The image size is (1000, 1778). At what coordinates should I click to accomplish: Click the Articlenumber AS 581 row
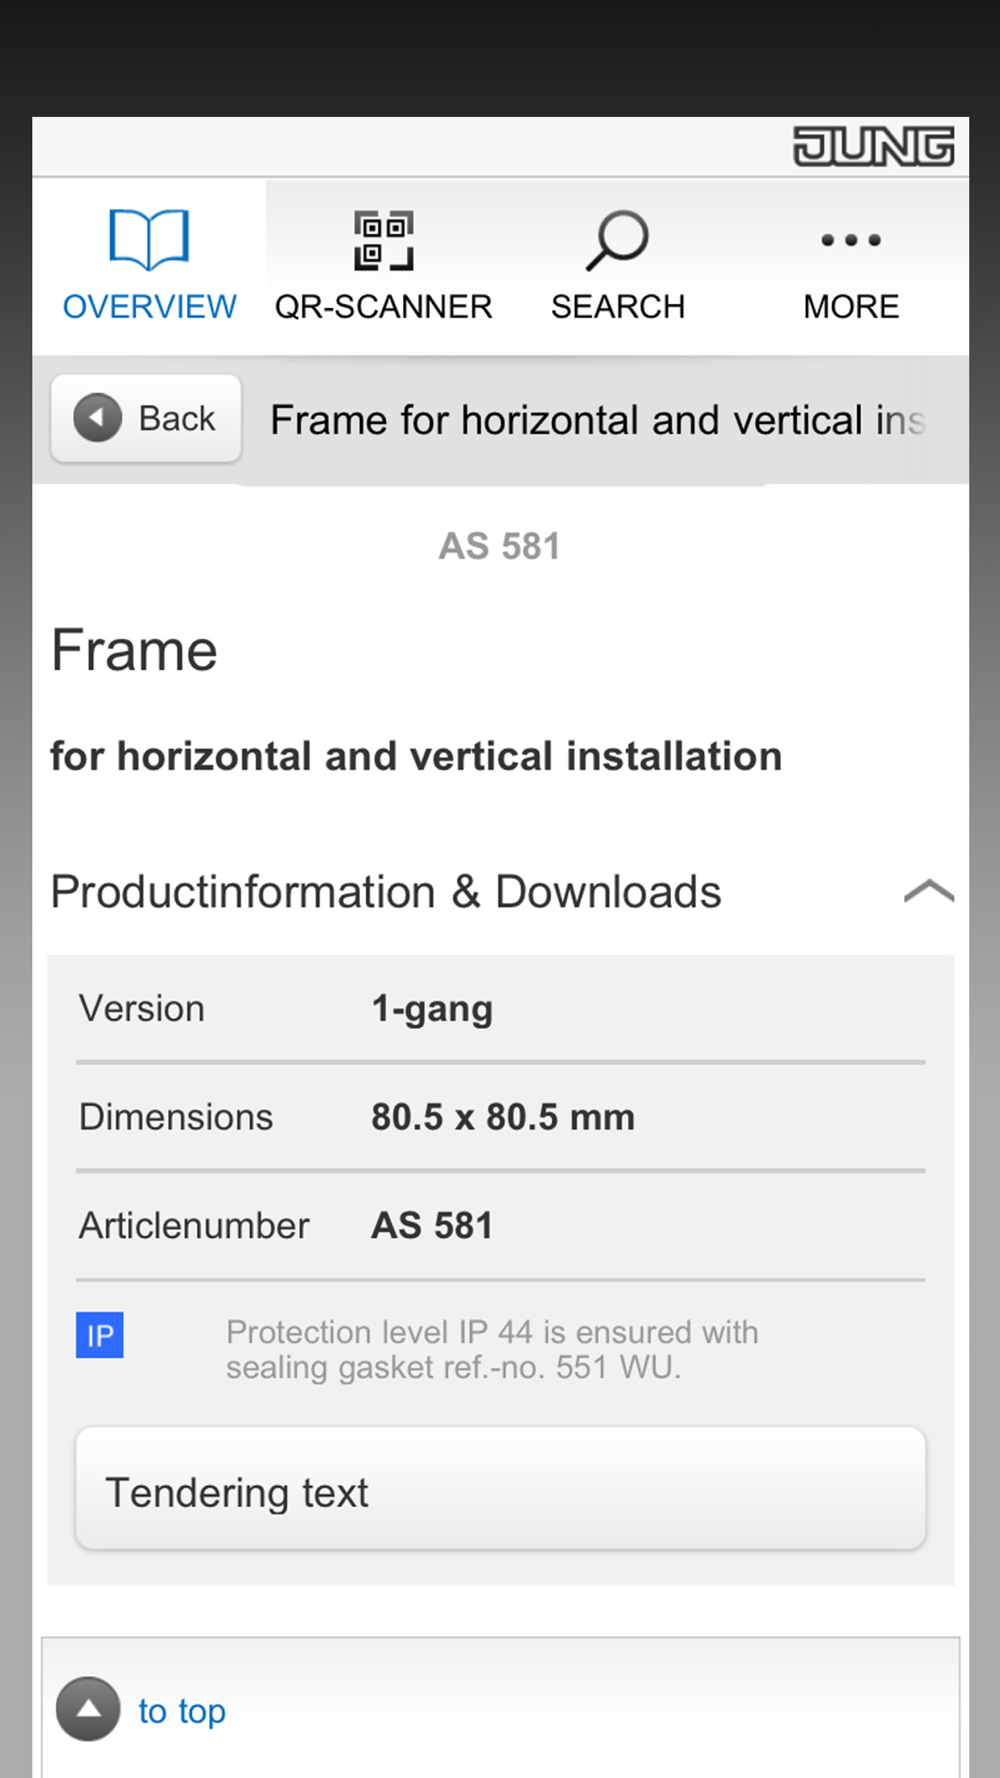[x=501, y=1226]
